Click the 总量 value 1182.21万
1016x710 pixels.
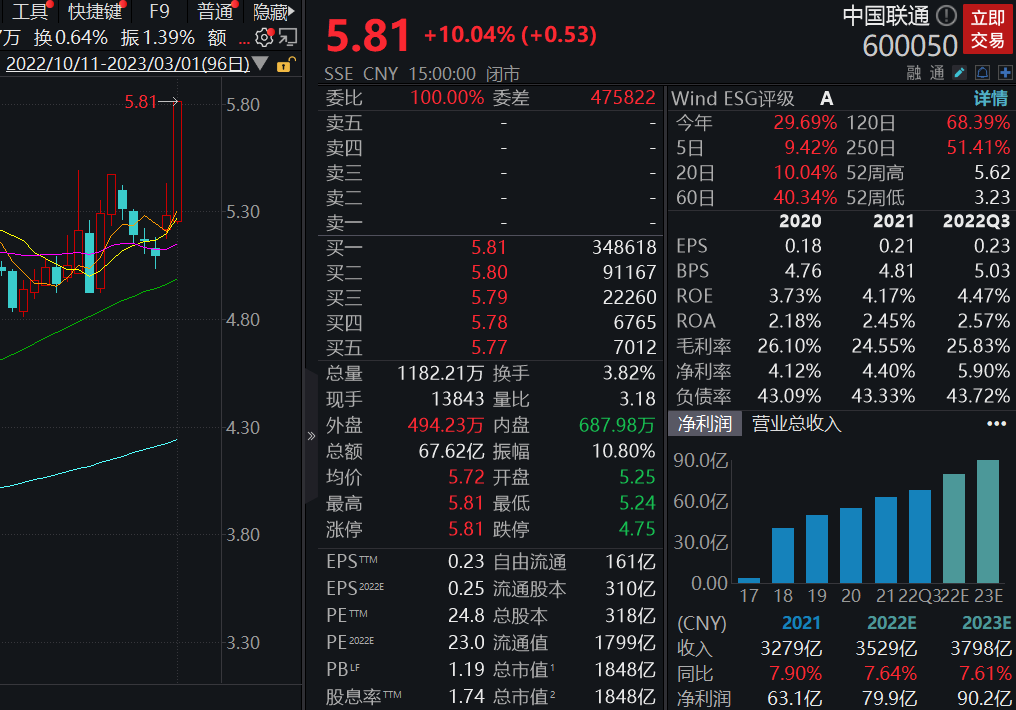(x=441, y=373)
